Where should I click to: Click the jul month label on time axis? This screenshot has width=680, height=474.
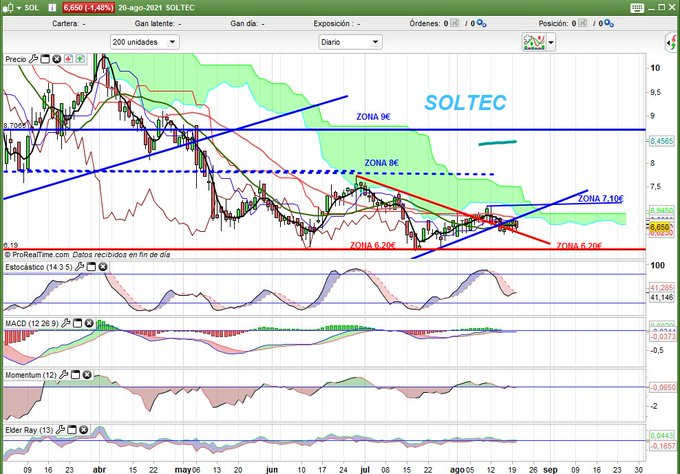pos(365,469)
